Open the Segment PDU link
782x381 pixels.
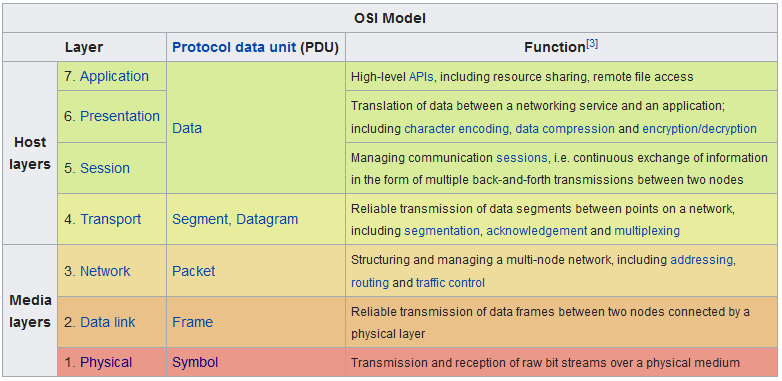[x=200, y=219]
